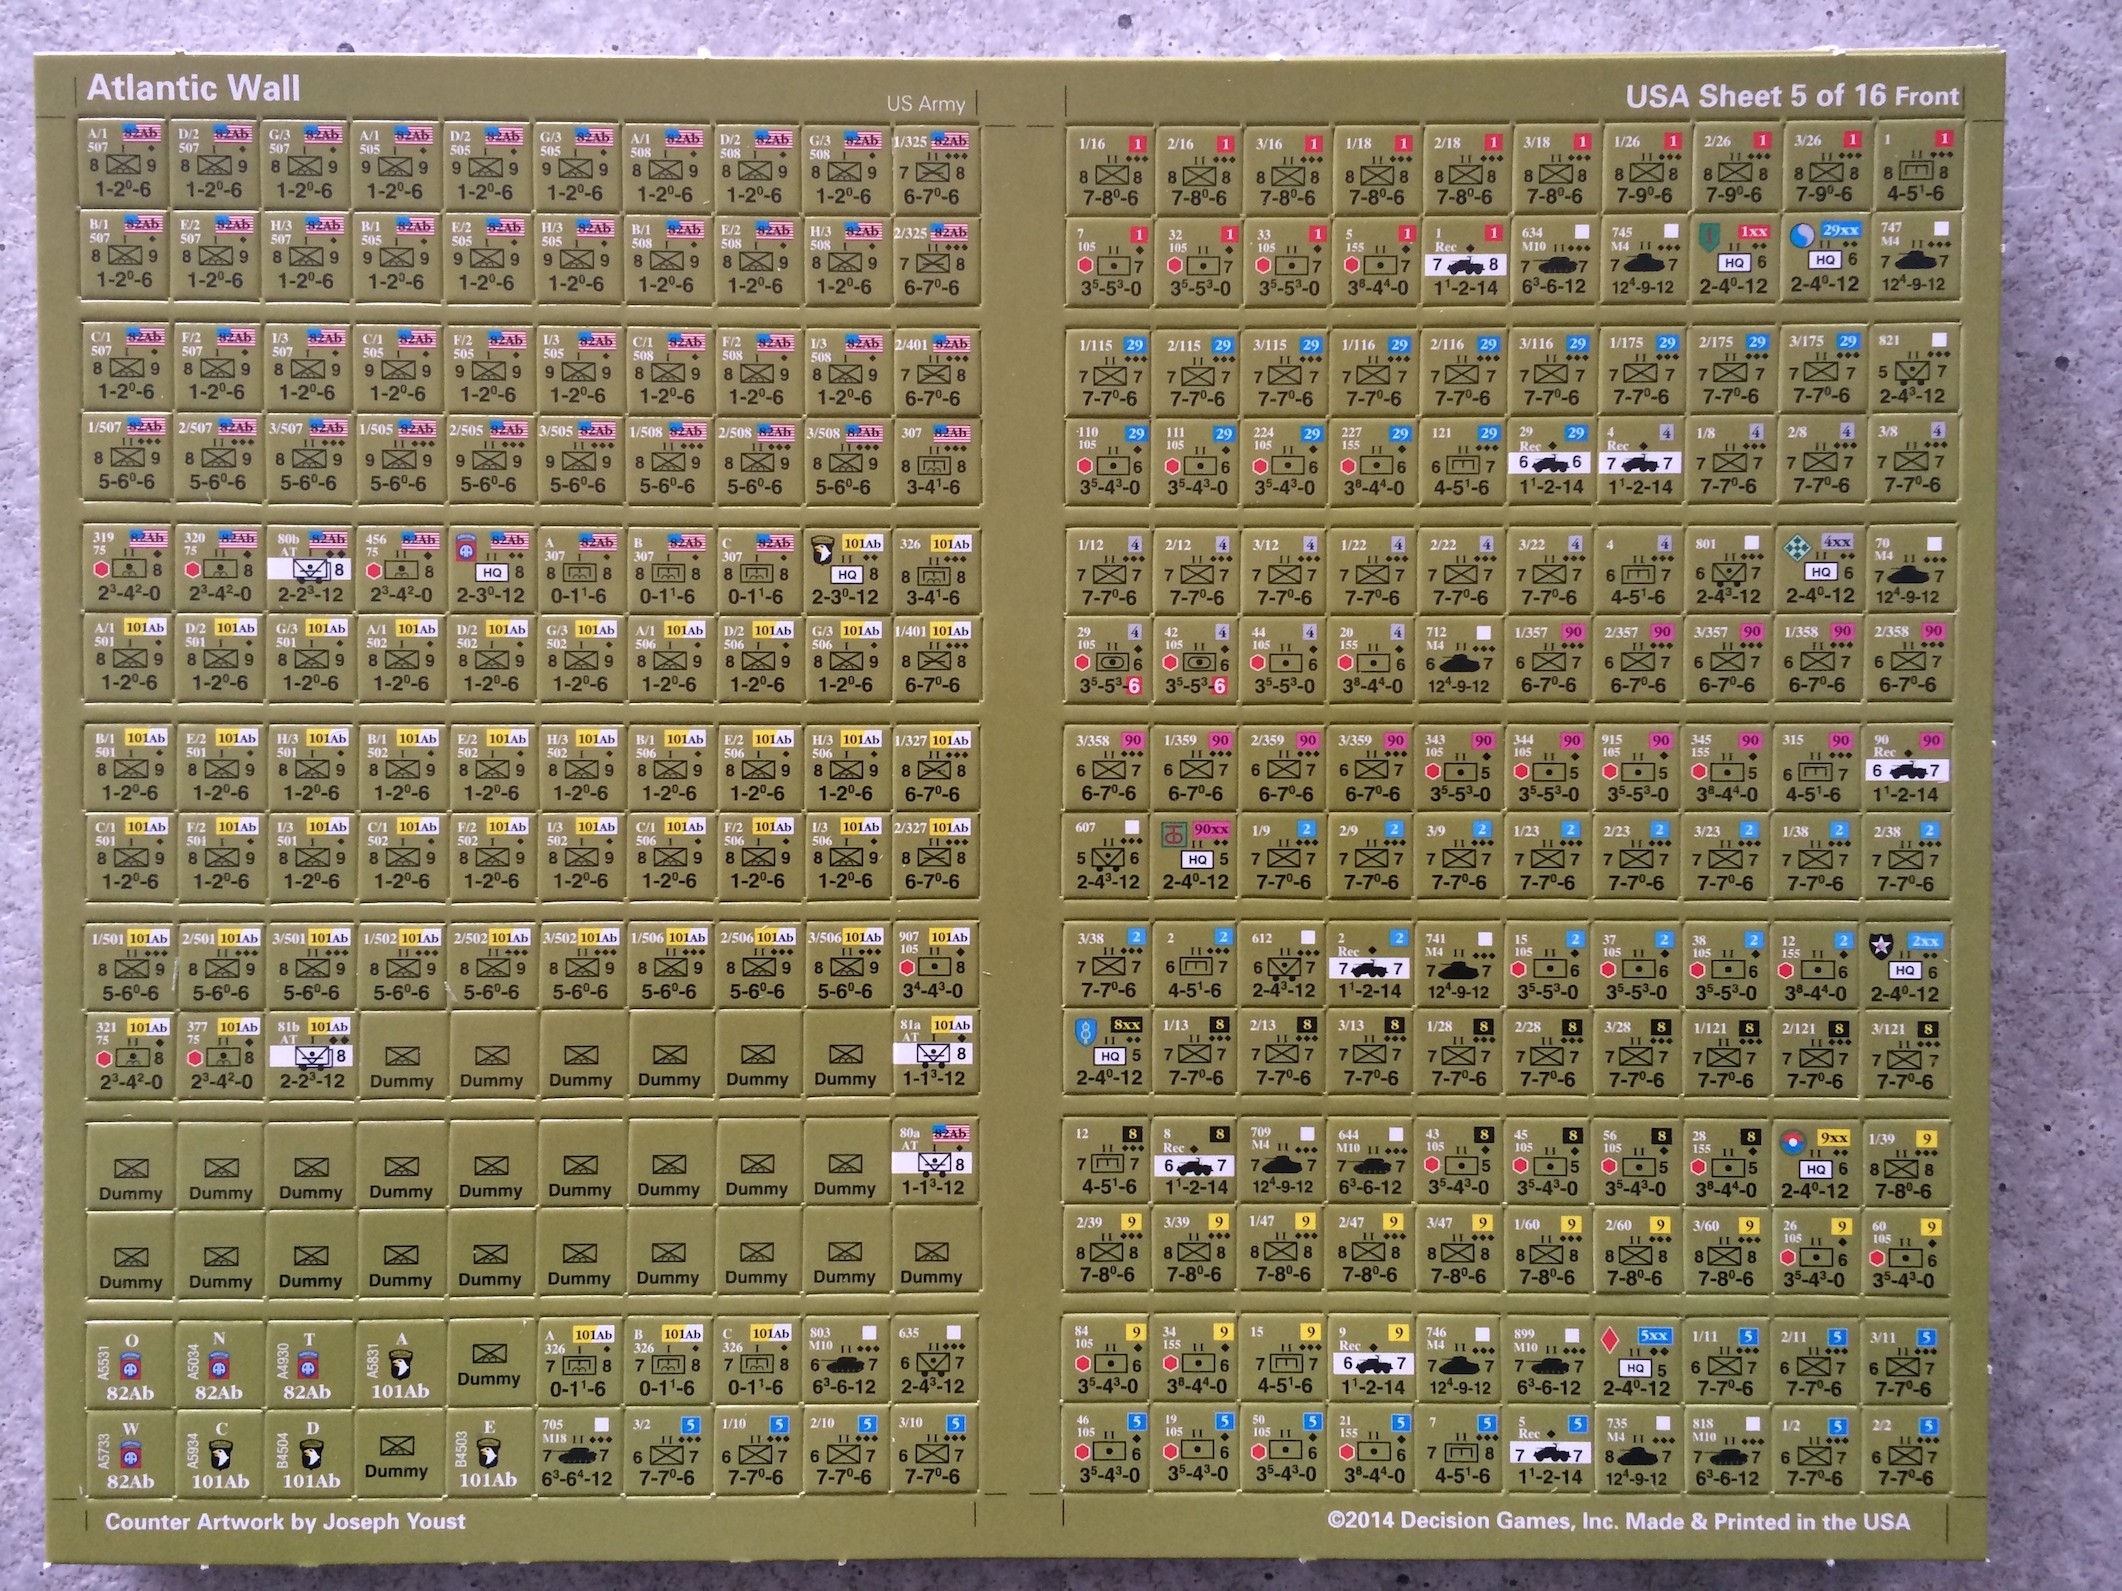This screenshot has width=2122, height=1591.
Task: Select the 705 M18 tank destroyer counter
Action: click(x=580, y=1452)
